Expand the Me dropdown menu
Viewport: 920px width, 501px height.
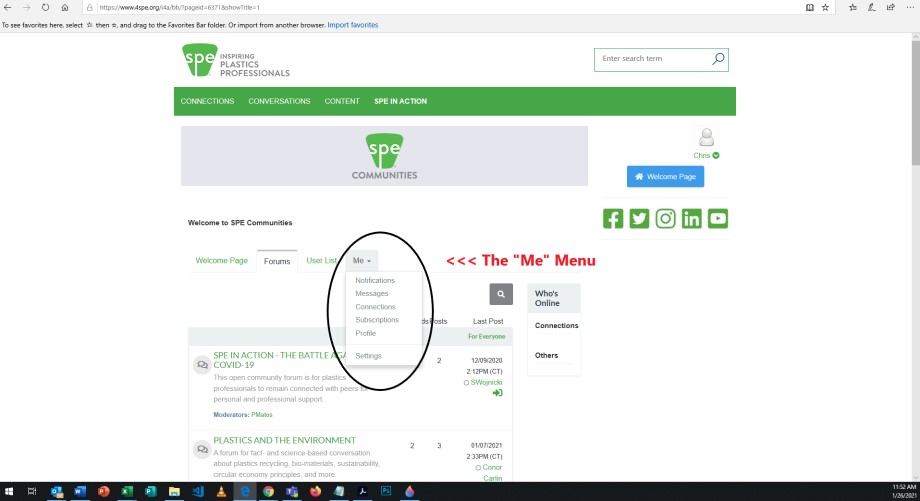tap(361, 260)
